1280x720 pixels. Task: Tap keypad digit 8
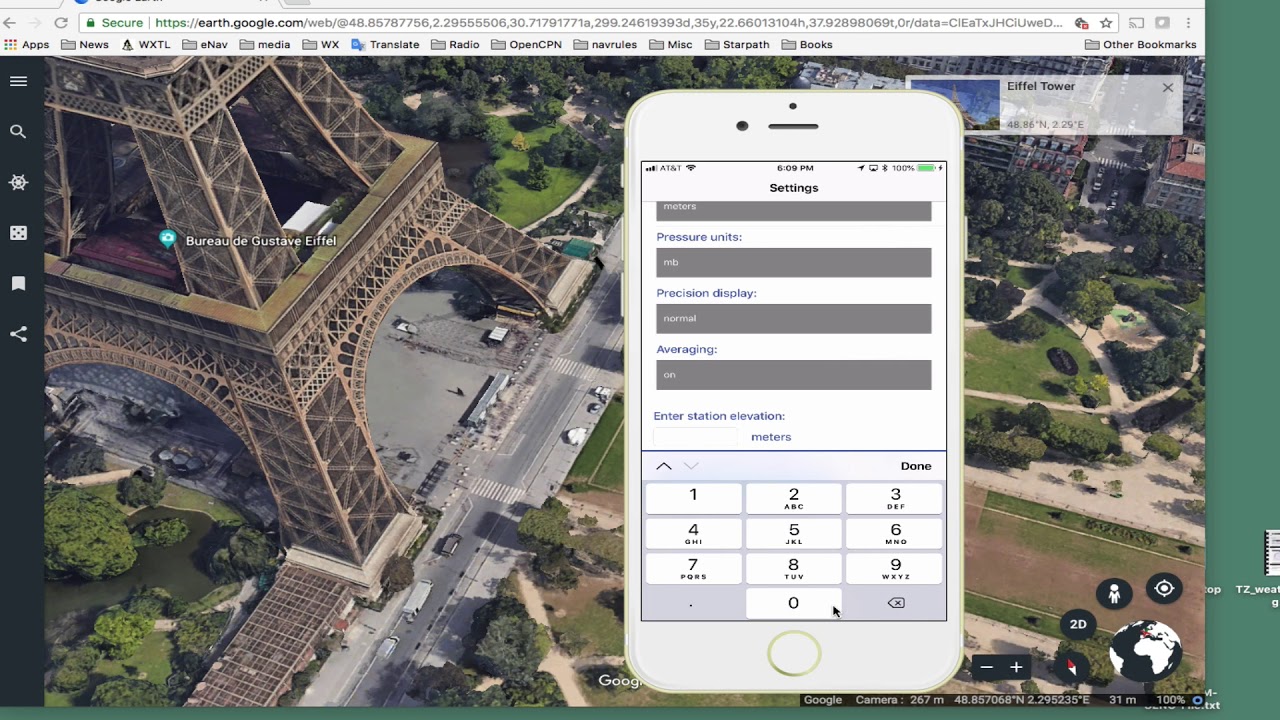(793, 568)
